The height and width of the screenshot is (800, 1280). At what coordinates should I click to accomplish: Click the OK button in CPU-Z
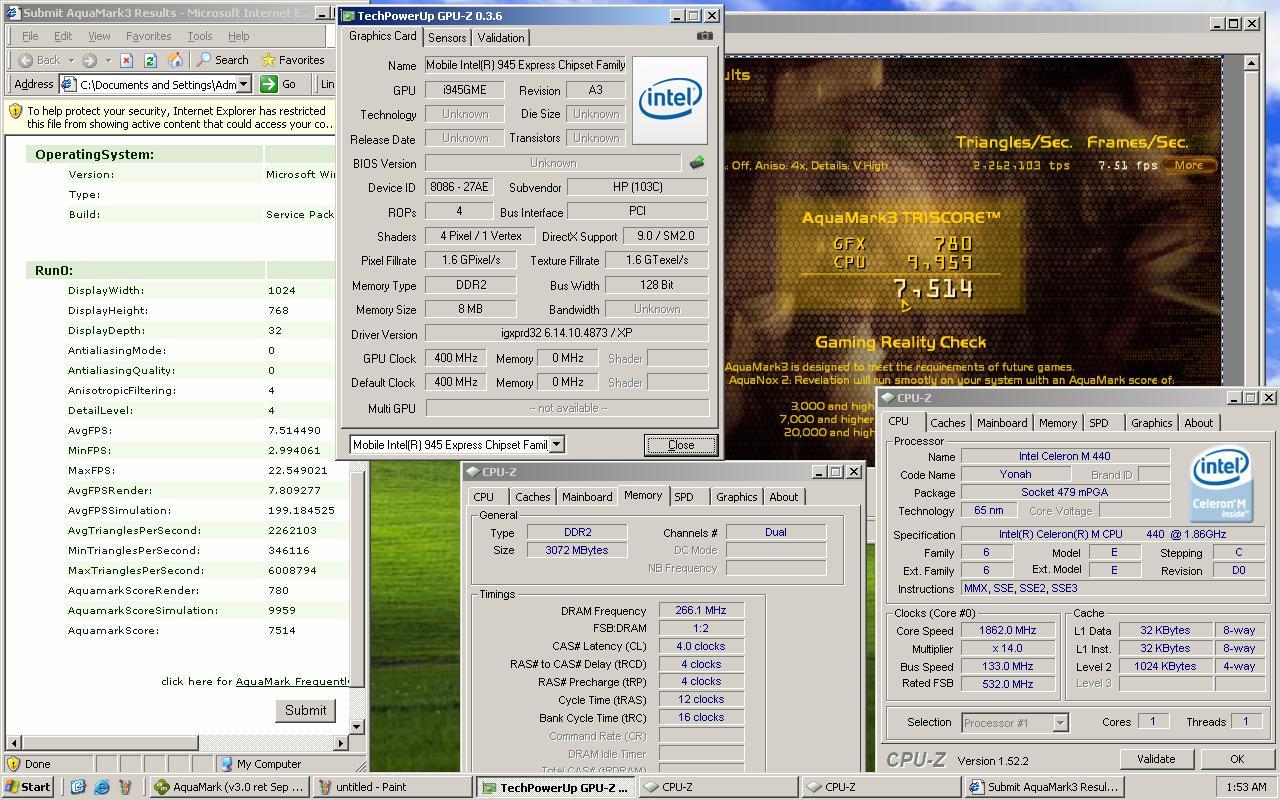[1237, 759]
